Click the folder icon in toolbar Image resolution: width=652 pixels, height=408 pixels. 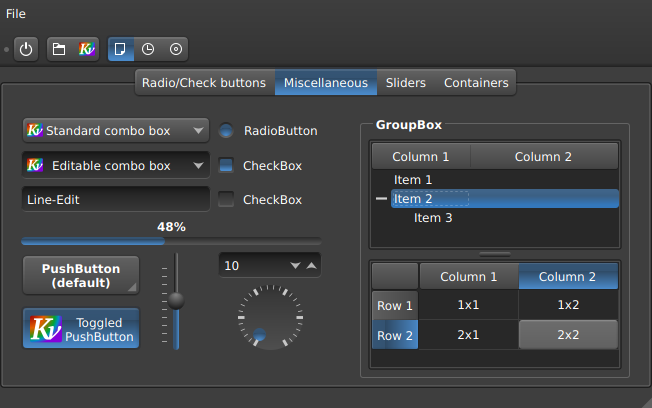click(x=59, y=48)
